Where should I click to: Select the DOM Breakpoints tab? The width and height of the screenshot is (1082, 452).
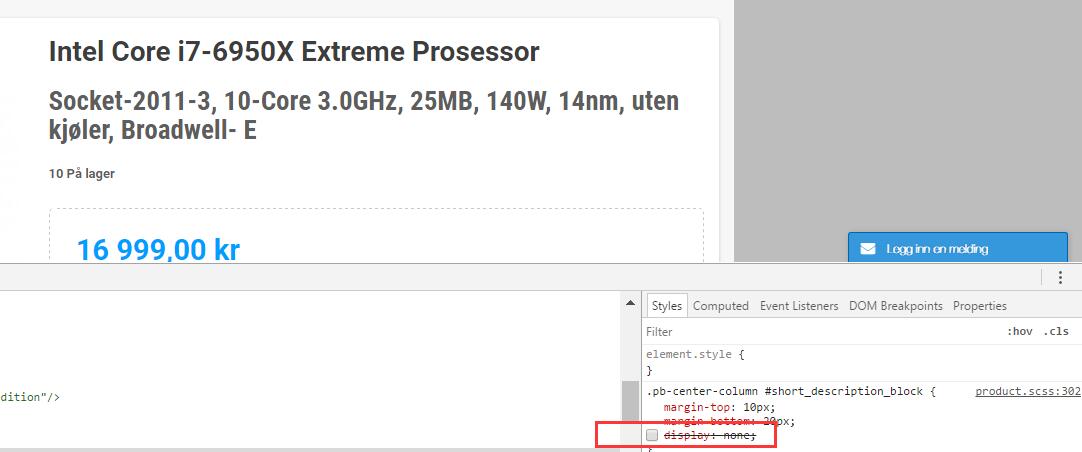tap(895, 306)
